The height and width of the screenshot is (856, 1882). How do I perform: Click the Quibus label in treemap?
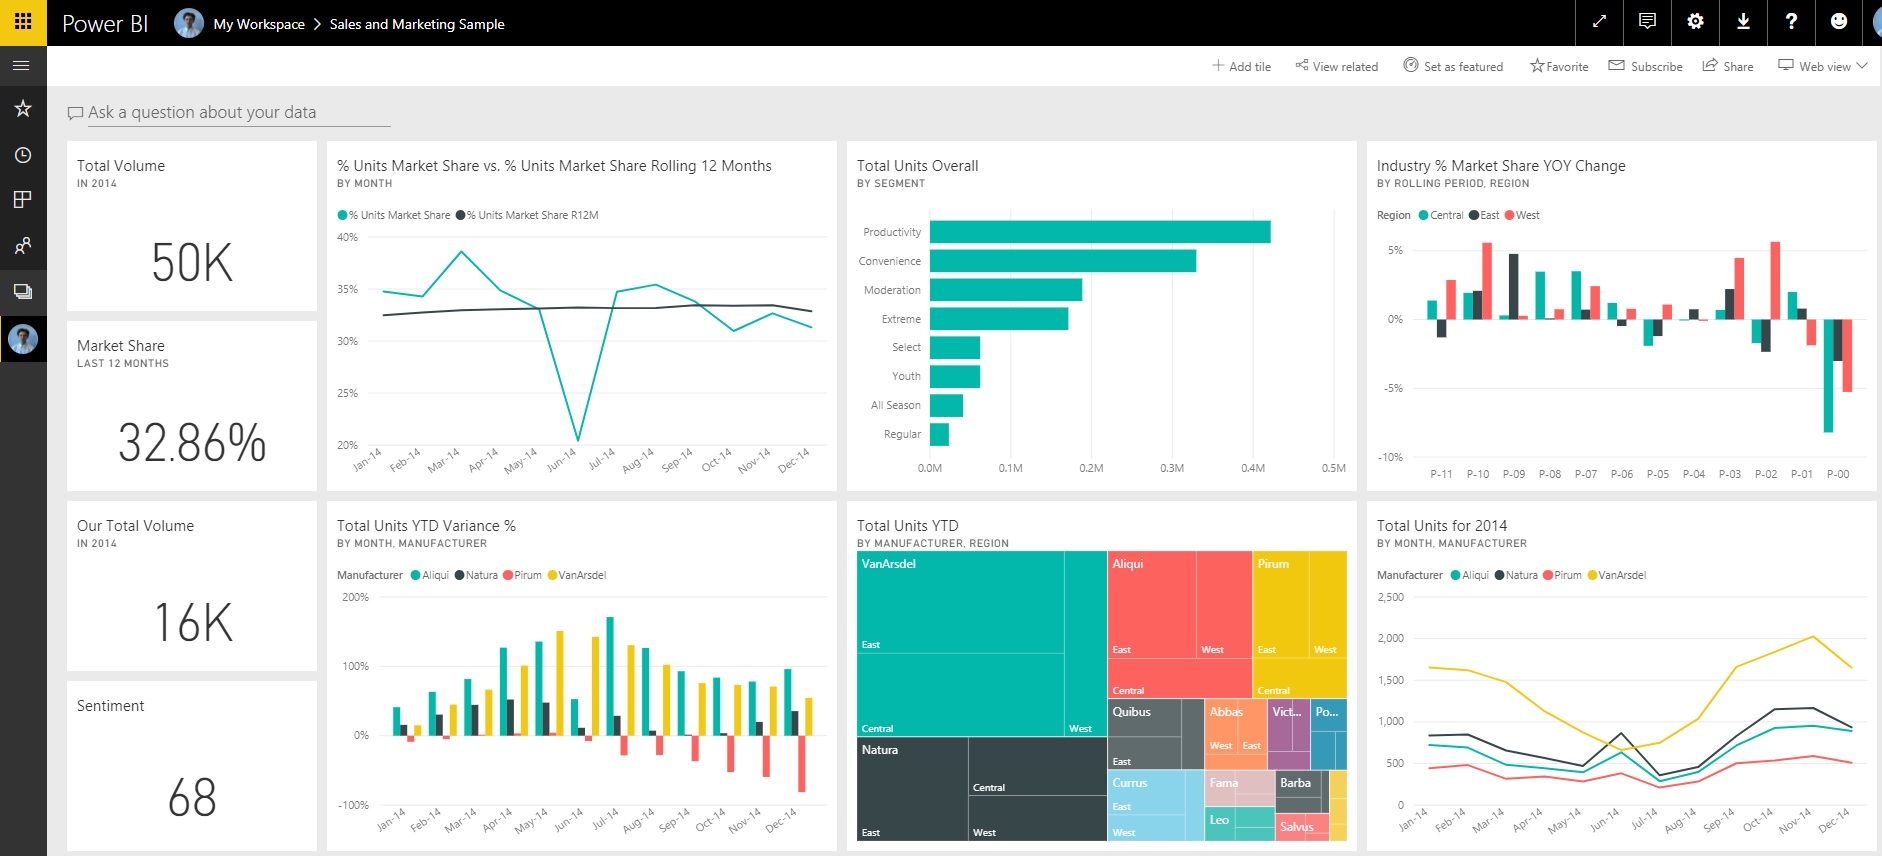point(1132,712)
